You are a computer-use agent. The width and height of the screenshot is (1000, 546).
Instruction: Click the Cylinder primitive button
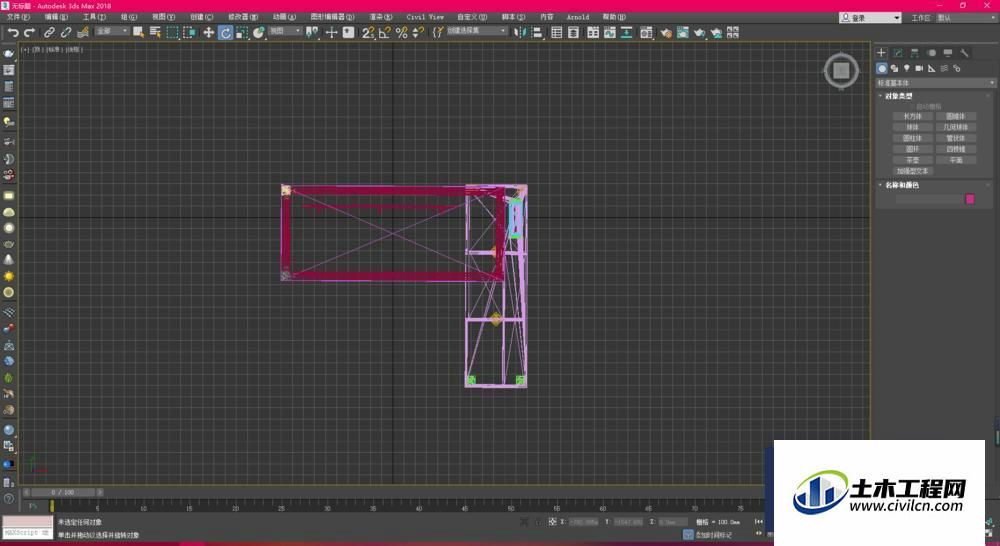pos(913,138)
